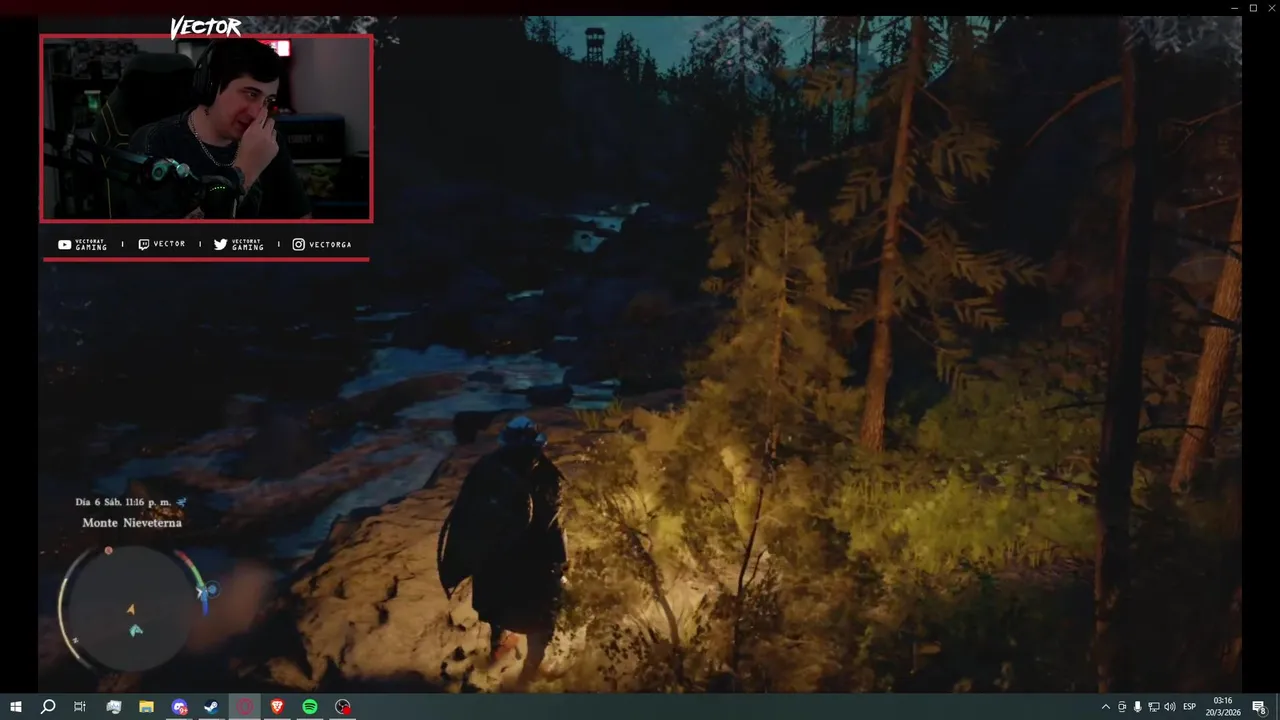Click the microphone tray icon
1280x720 pixels.
tap(1138, 707)
